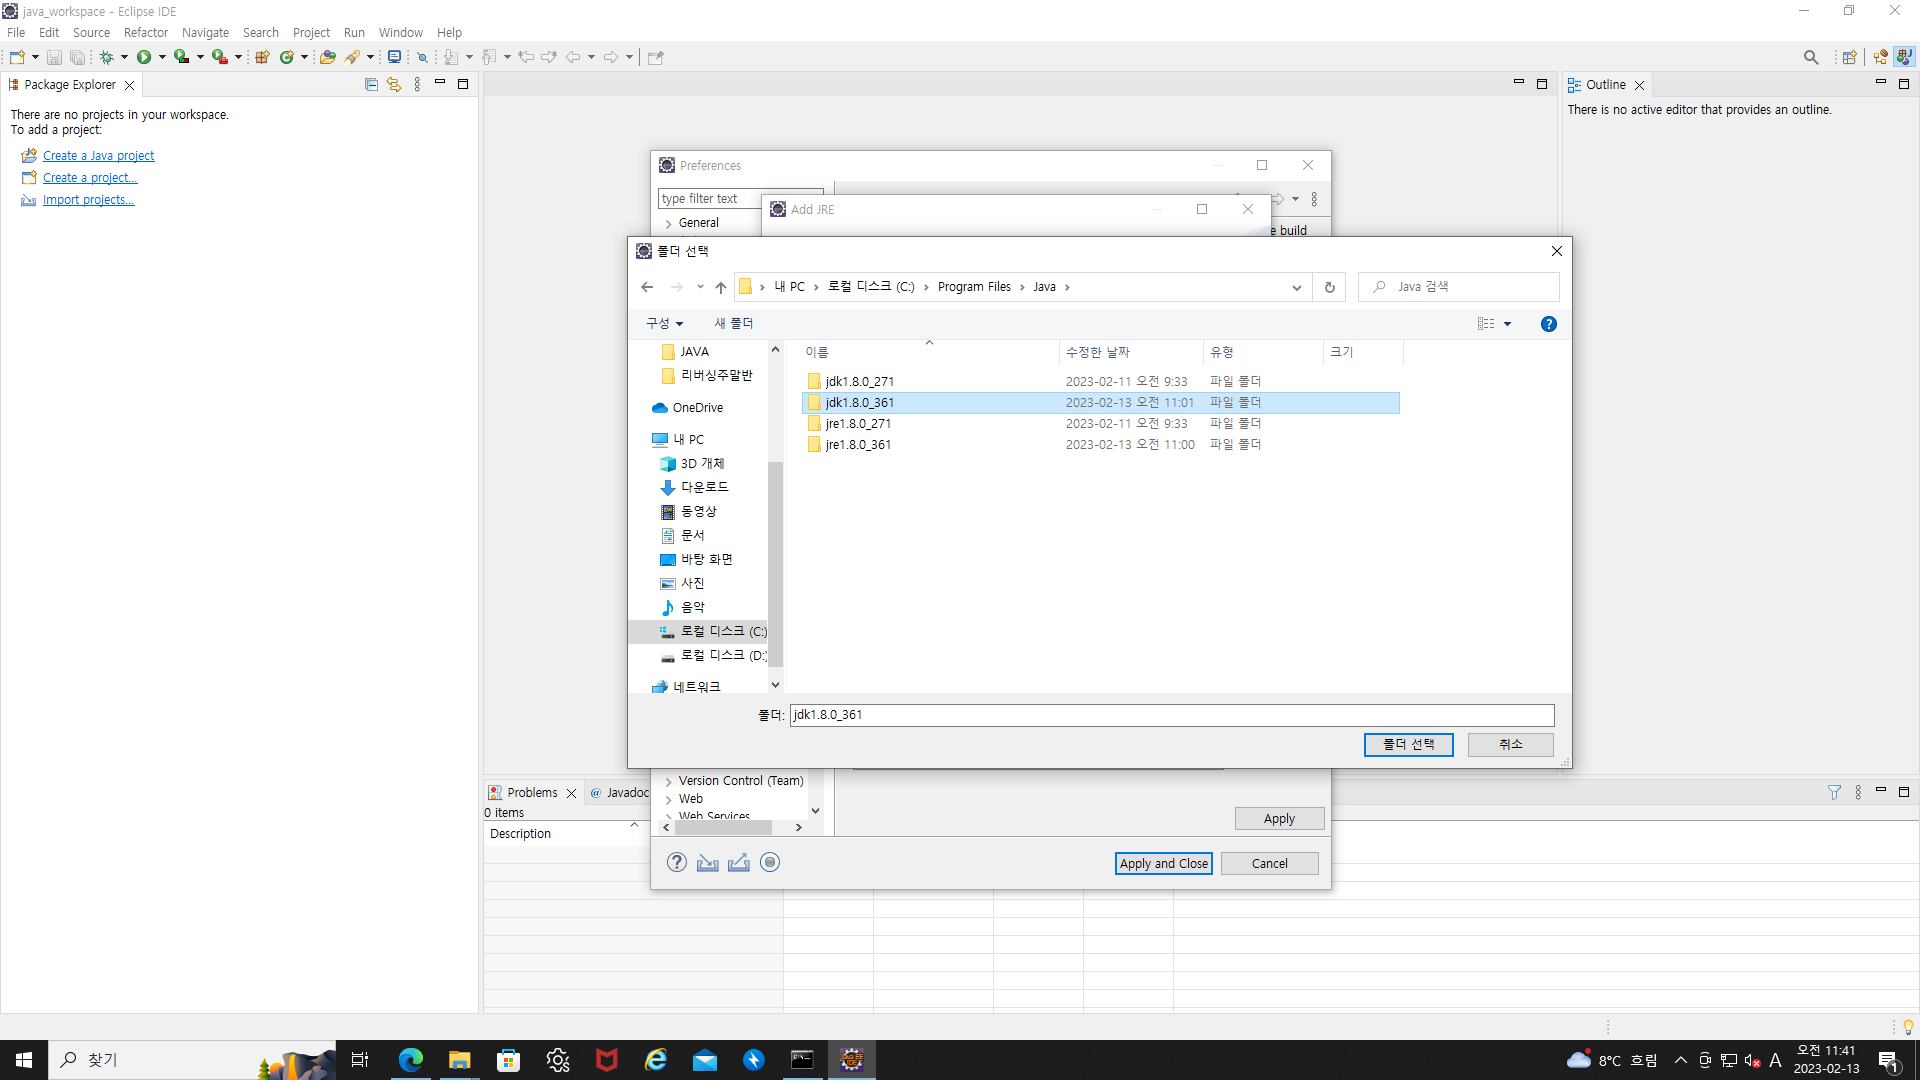This screenshot has width=1920, height=1080.
Task: Click the Java 검색 search box
Action: click(1459, 287)
